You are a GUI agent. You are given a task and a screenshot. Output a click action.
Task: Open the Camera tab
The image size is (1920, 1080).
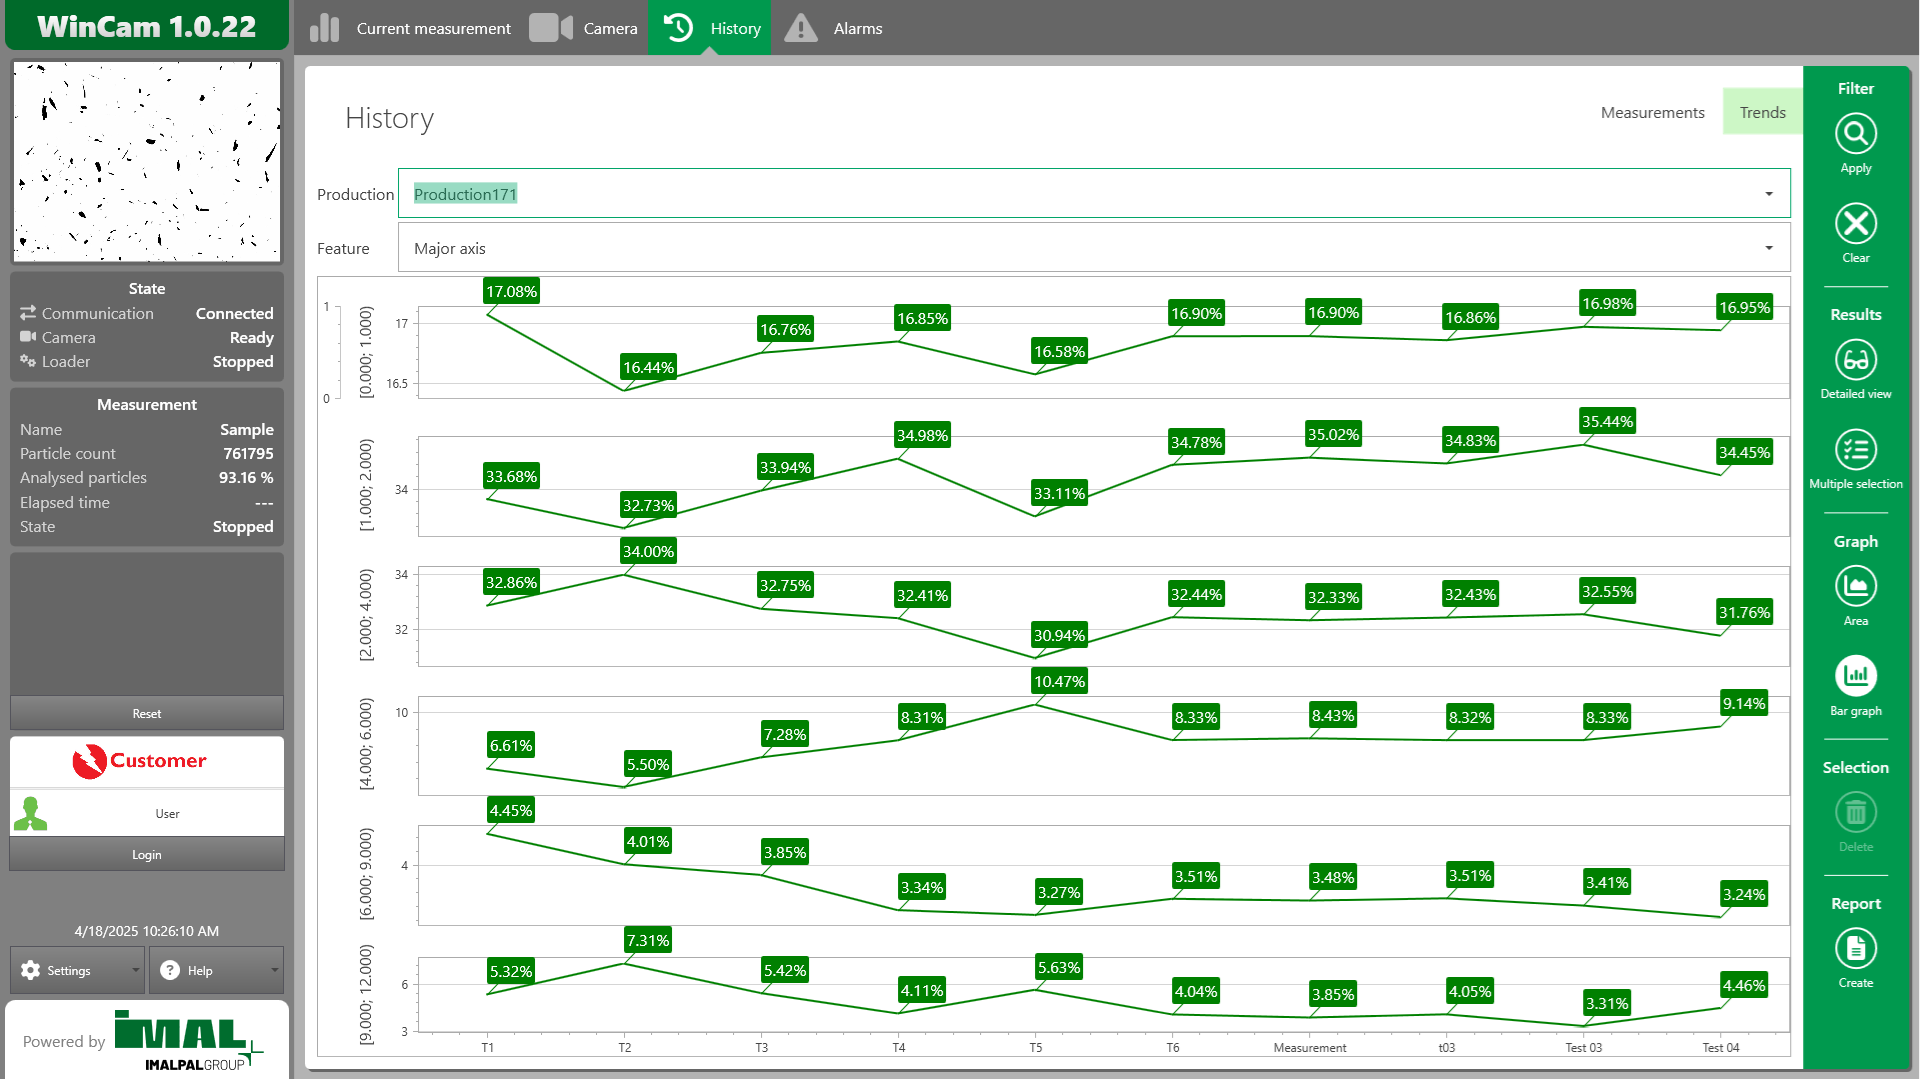click(x=584, y=28)
